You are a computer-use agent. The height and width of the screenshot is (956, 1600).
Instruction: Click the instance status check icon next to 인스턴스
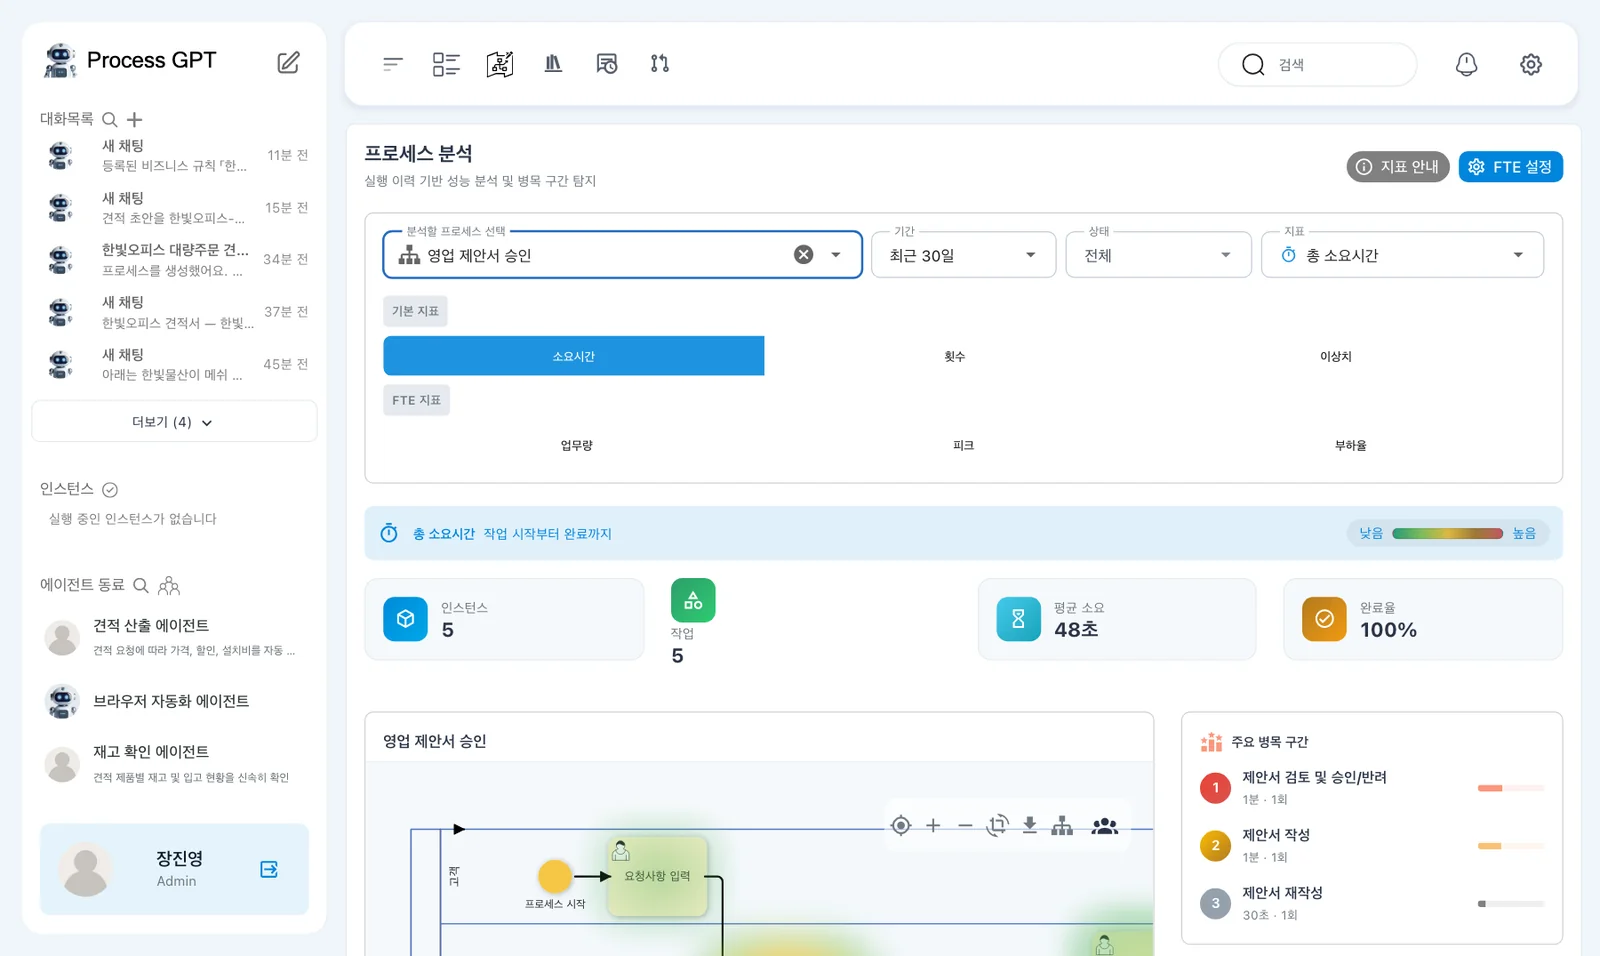coord(110,490)
